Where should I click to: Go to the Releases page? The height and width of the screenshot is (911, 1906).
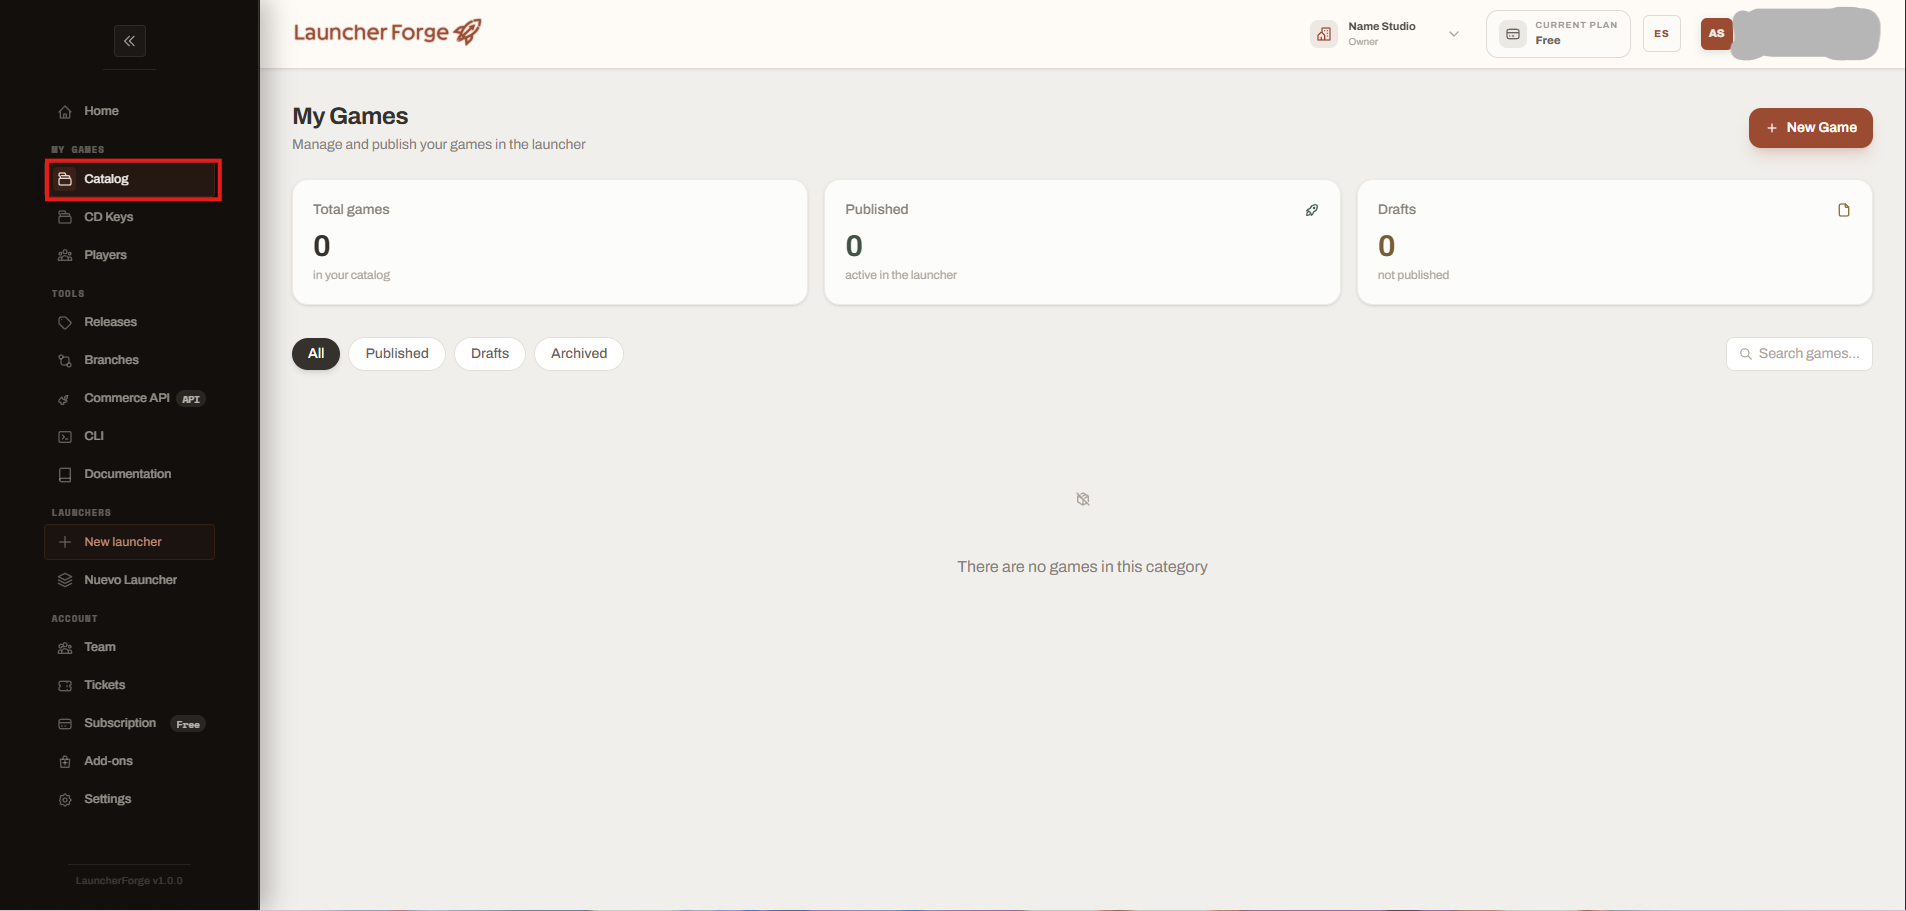(130, 322)
